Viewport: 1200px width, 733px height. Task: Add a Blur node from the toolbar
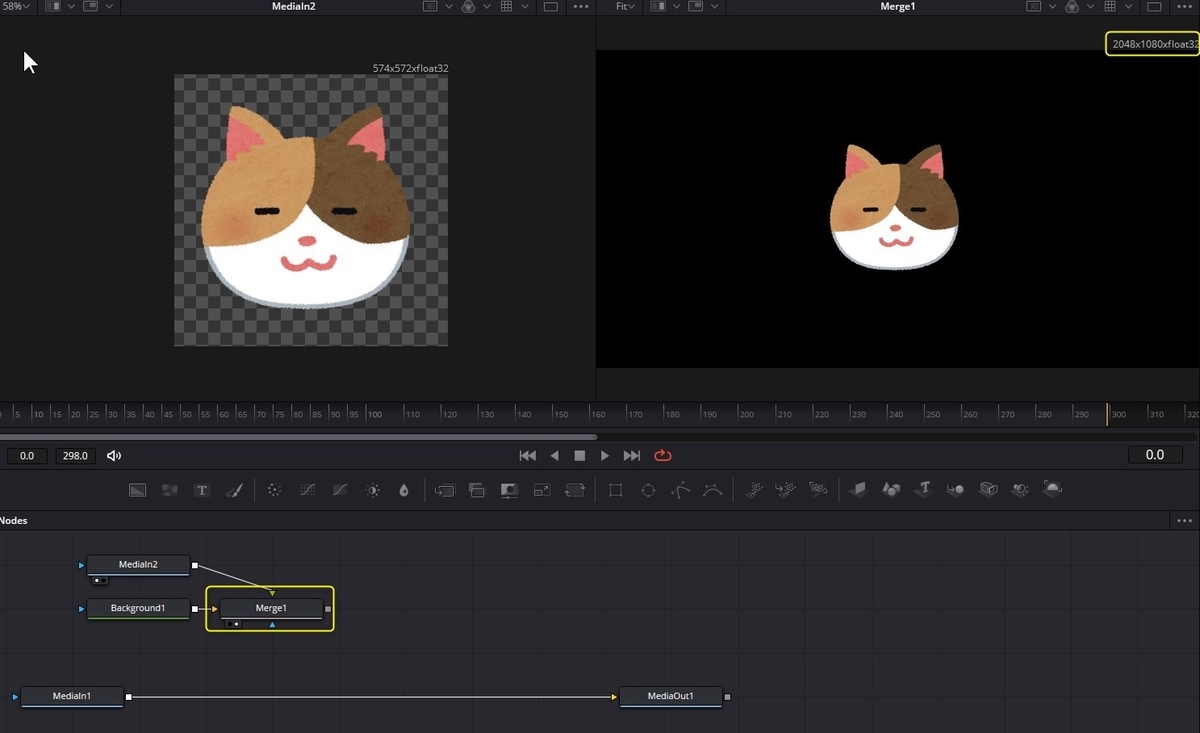404,490
